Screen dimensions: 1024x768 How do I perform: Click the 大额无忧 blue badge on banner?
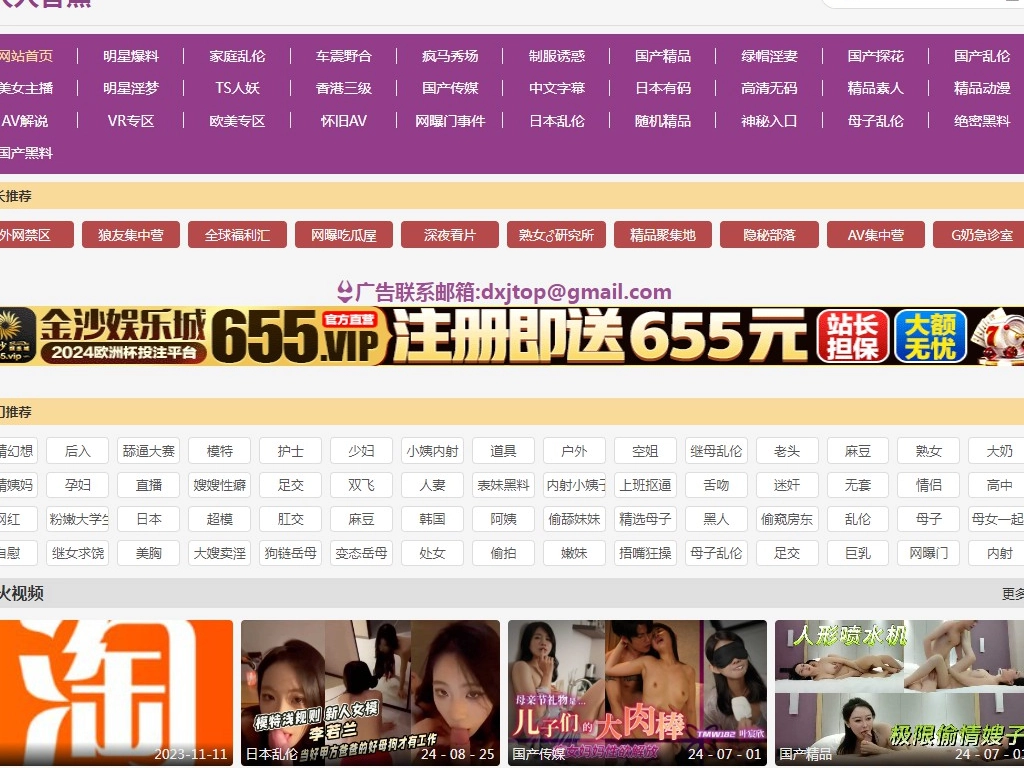click(930, 336)
